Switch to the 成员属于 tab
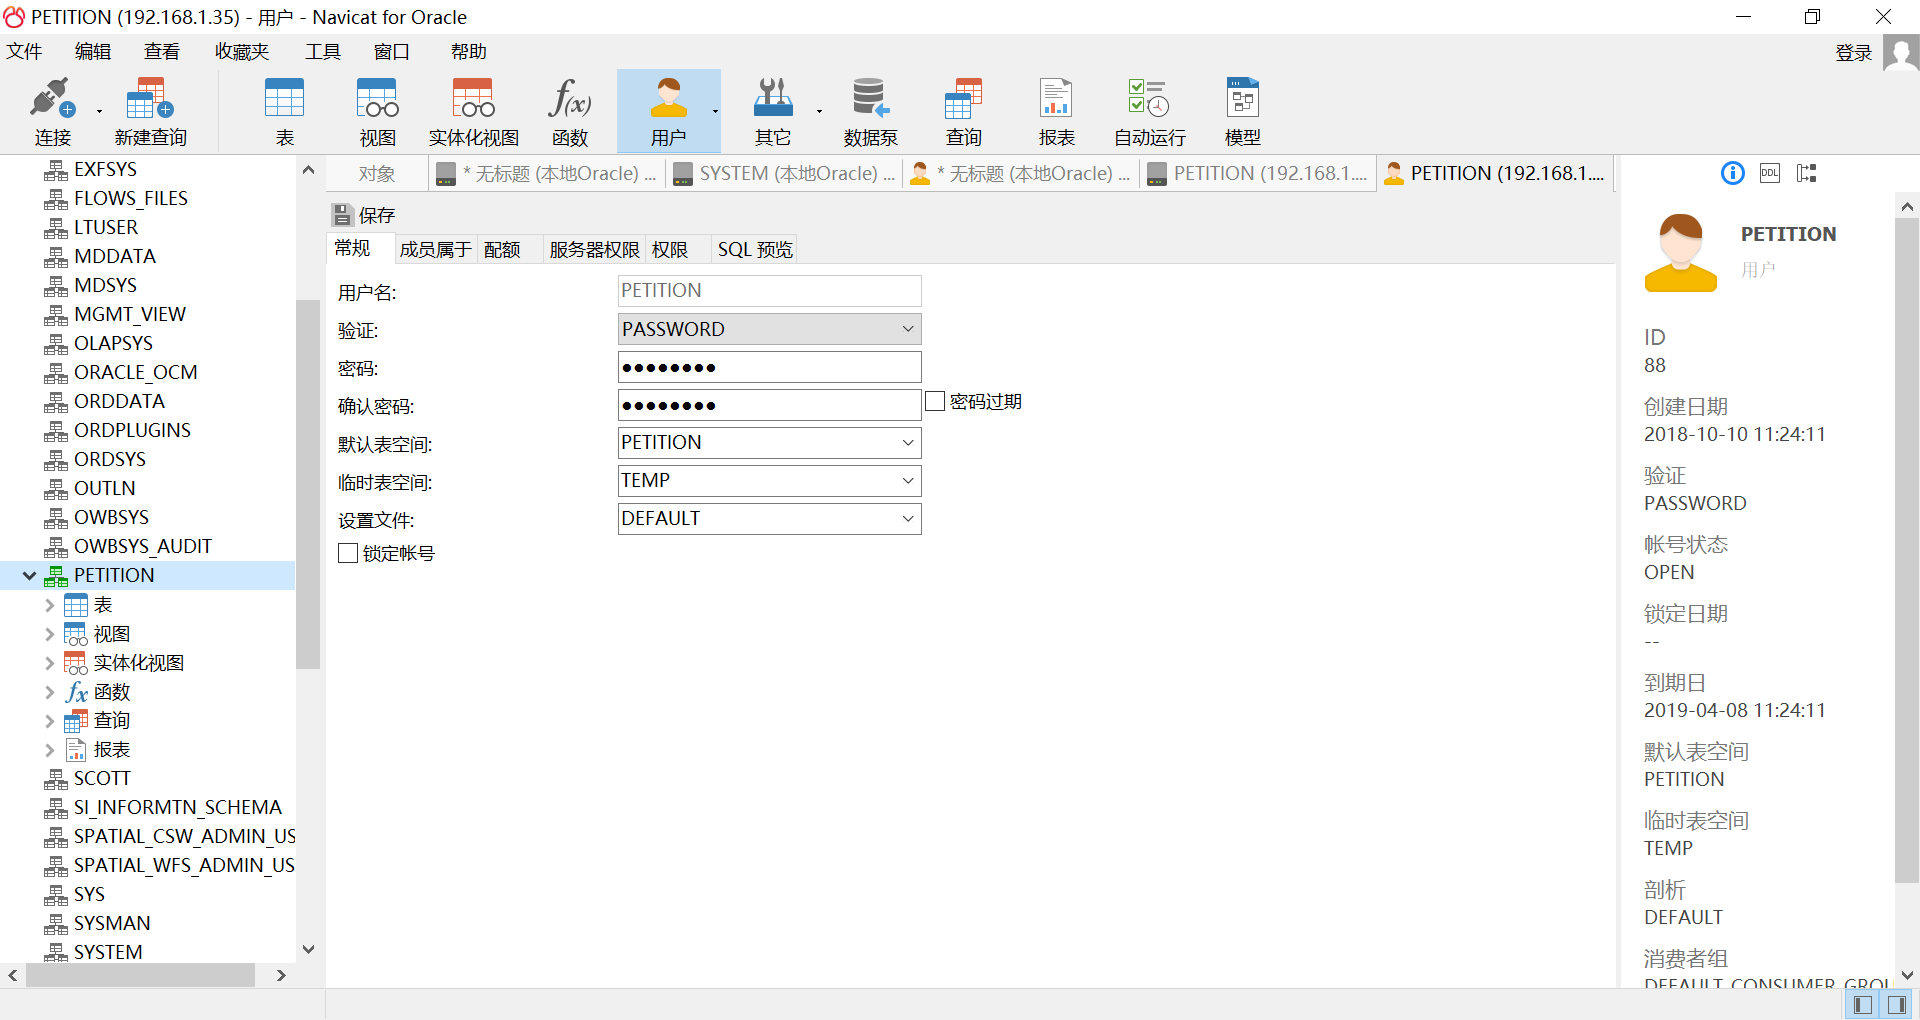This screenshot has height=1020, width=1920. coord(435,249)
